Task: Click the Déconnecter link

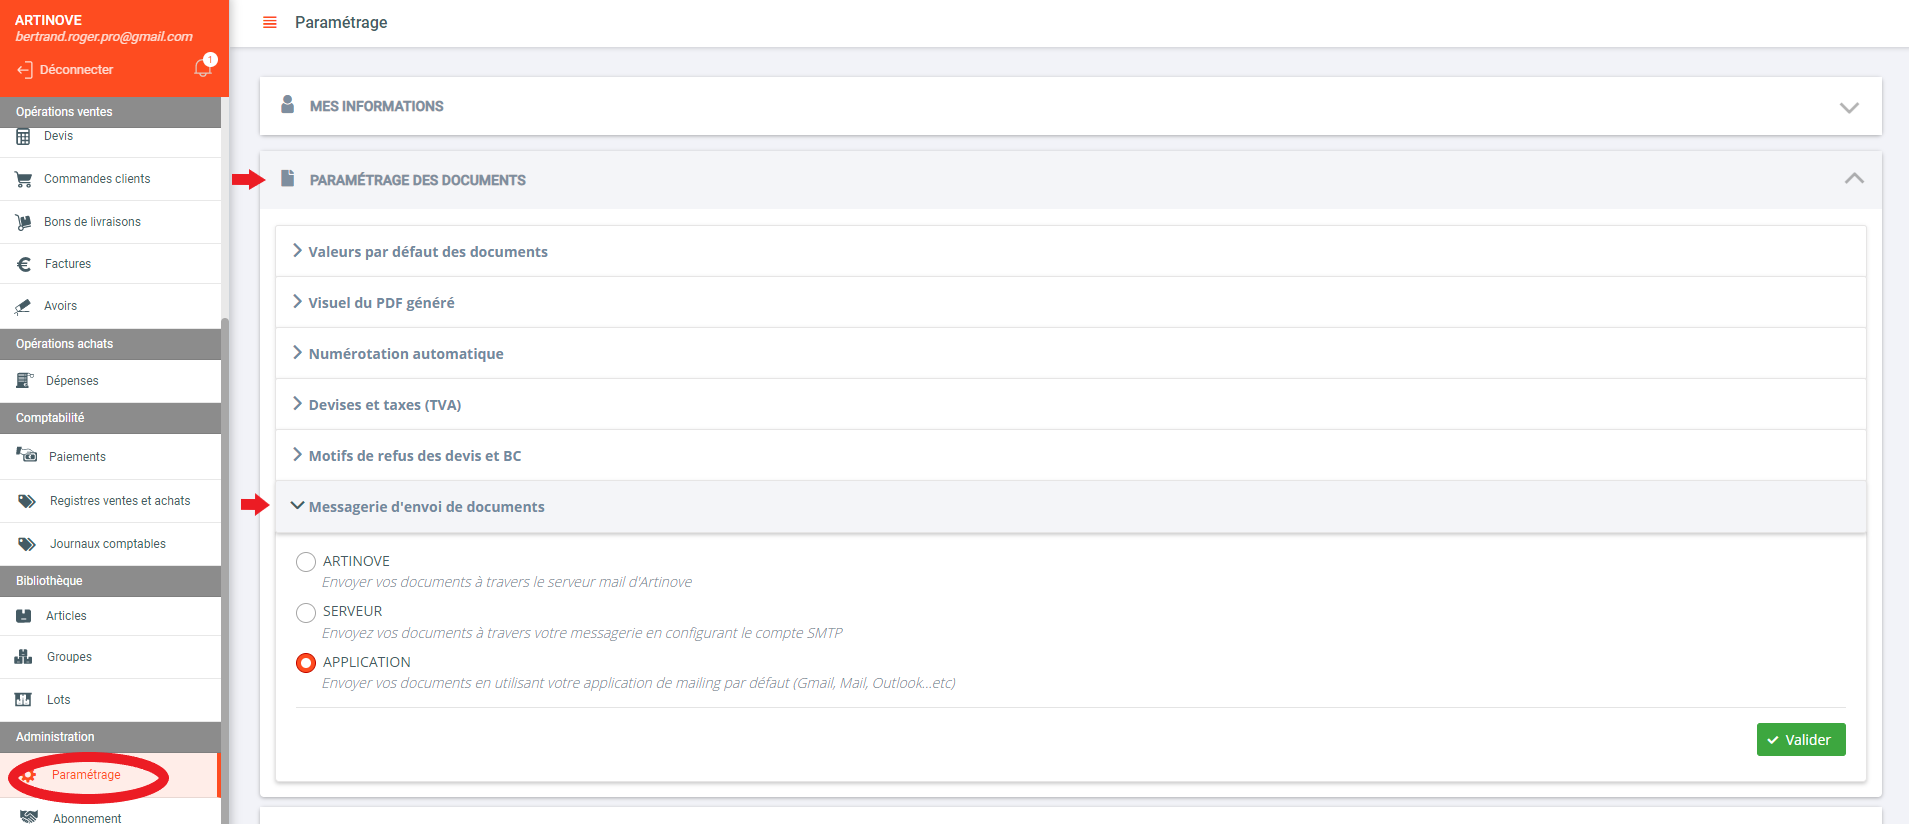Action: 76,70
